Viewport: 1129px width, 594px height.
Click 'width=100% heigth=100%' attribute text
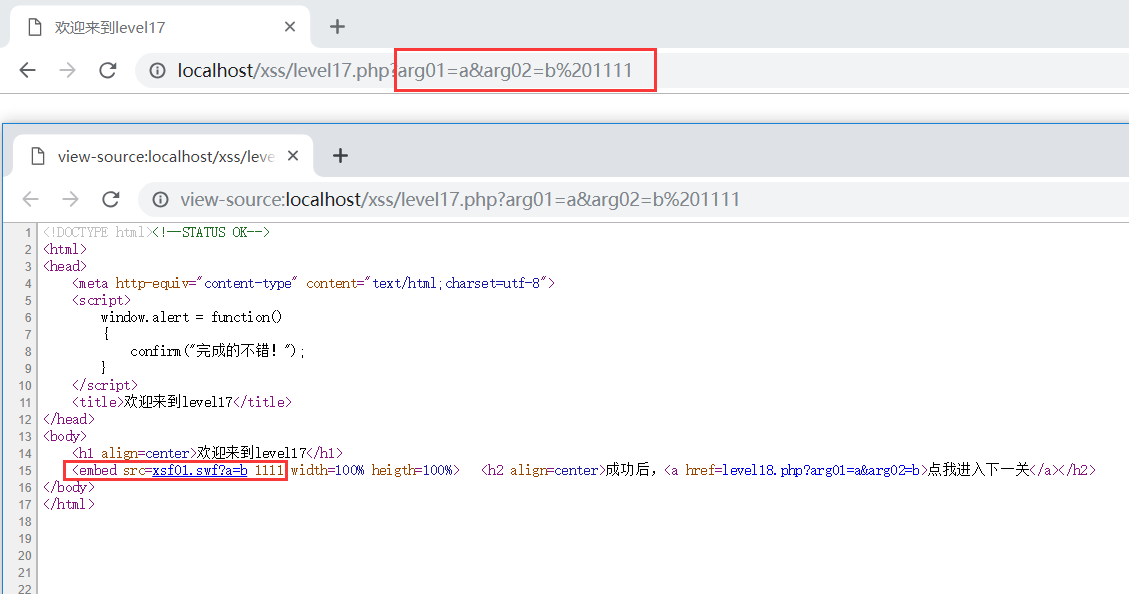tap(372, 470)
